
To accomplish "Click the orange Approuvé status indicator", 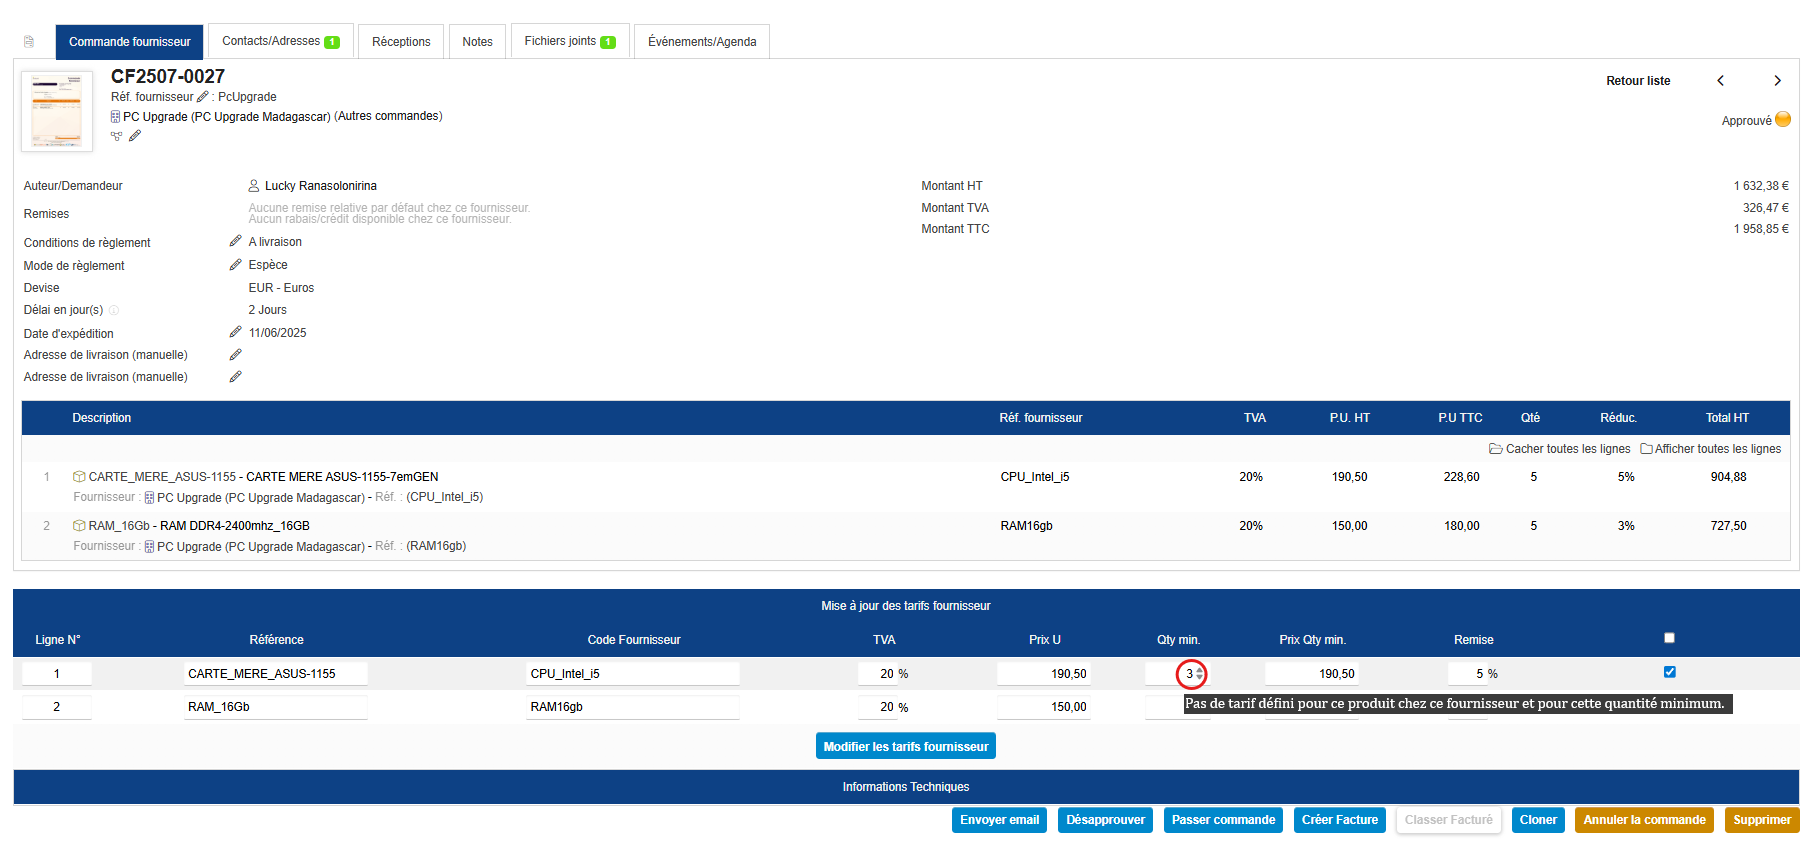I will (1782, 120).
